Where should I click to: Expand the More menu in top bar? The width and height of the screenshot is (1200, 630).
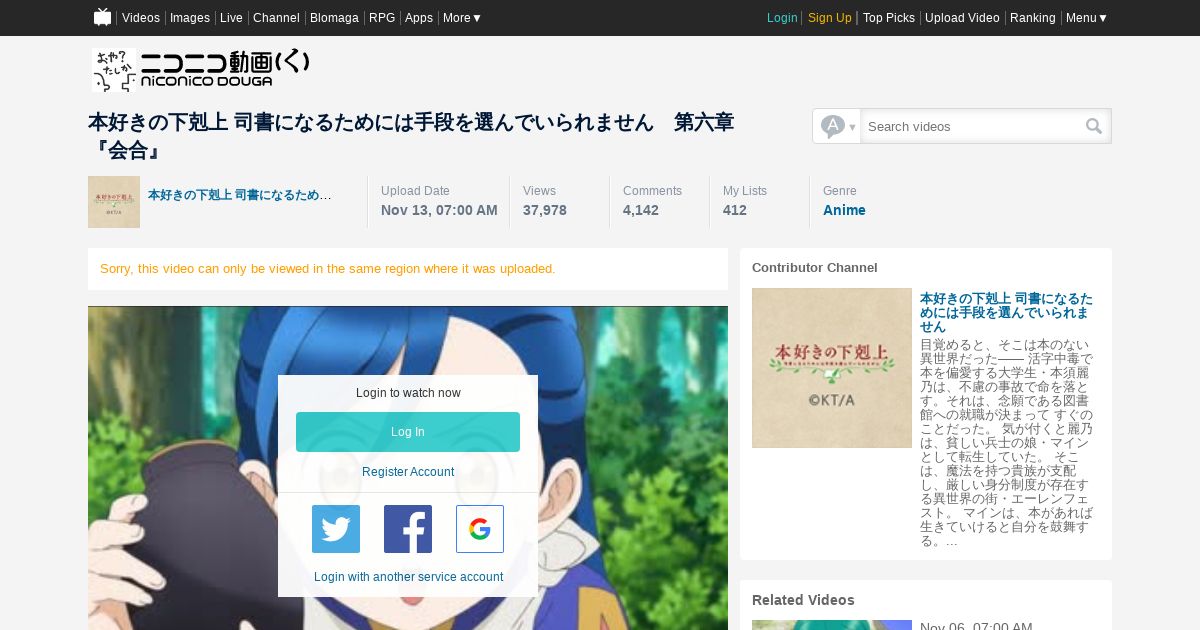[462, 18]
